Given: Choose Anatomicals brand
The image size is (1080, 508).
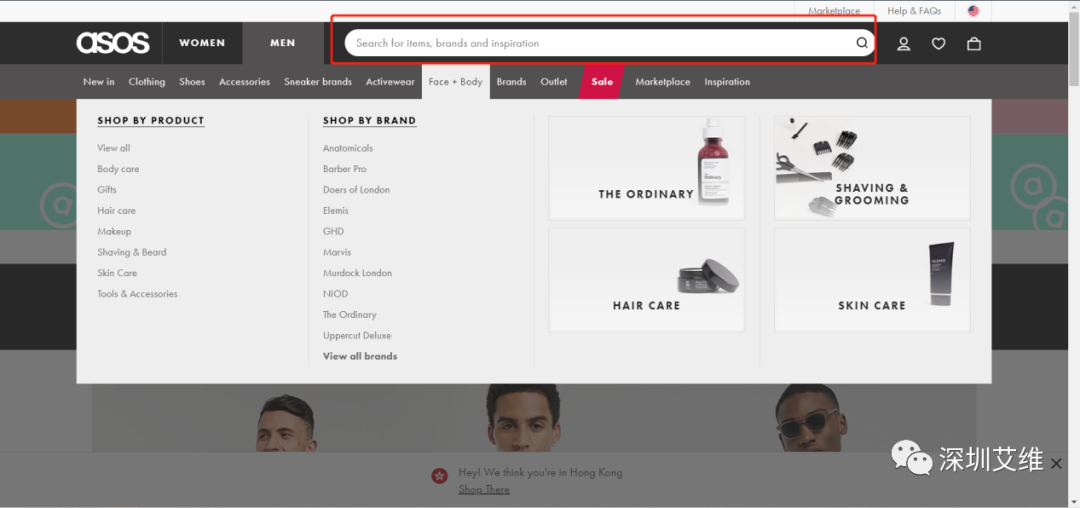Looking at the screenshot, I should [x=348, y=148].
